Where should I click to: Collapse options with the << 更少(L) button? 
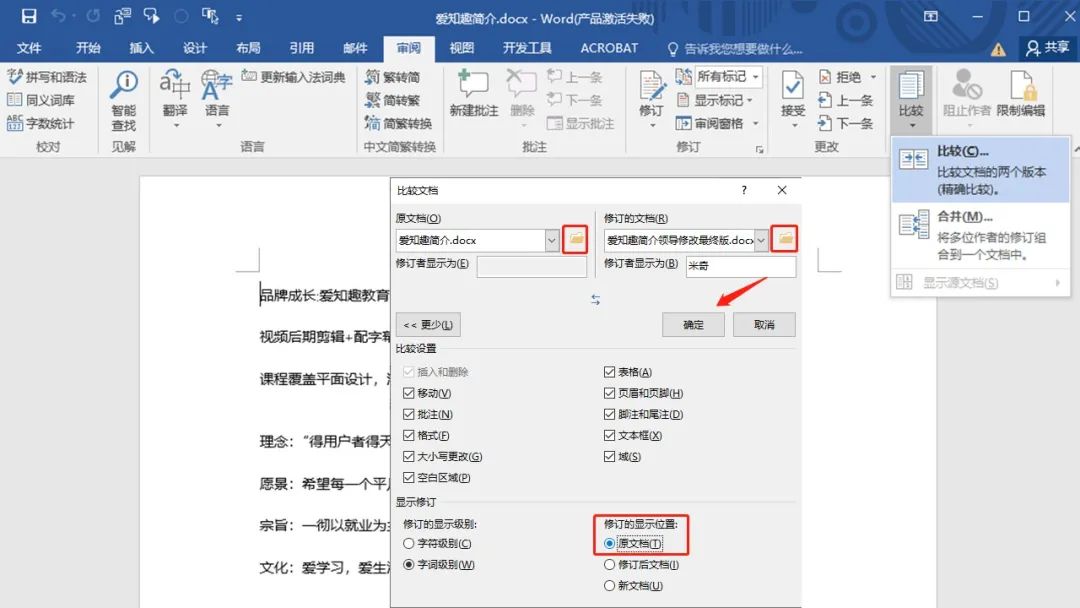click(428, 325)
